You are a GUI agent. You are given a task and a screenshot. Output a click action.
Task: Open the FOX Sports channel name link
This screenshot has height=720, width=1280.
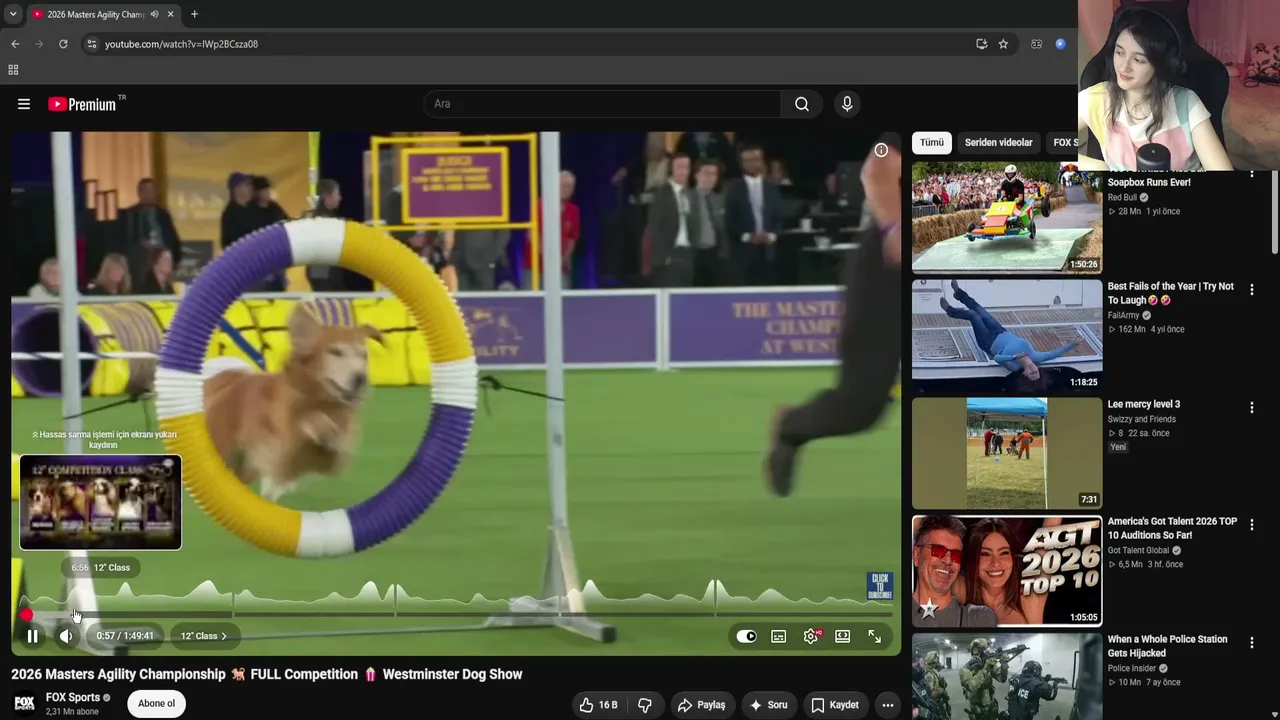point(73,698)
